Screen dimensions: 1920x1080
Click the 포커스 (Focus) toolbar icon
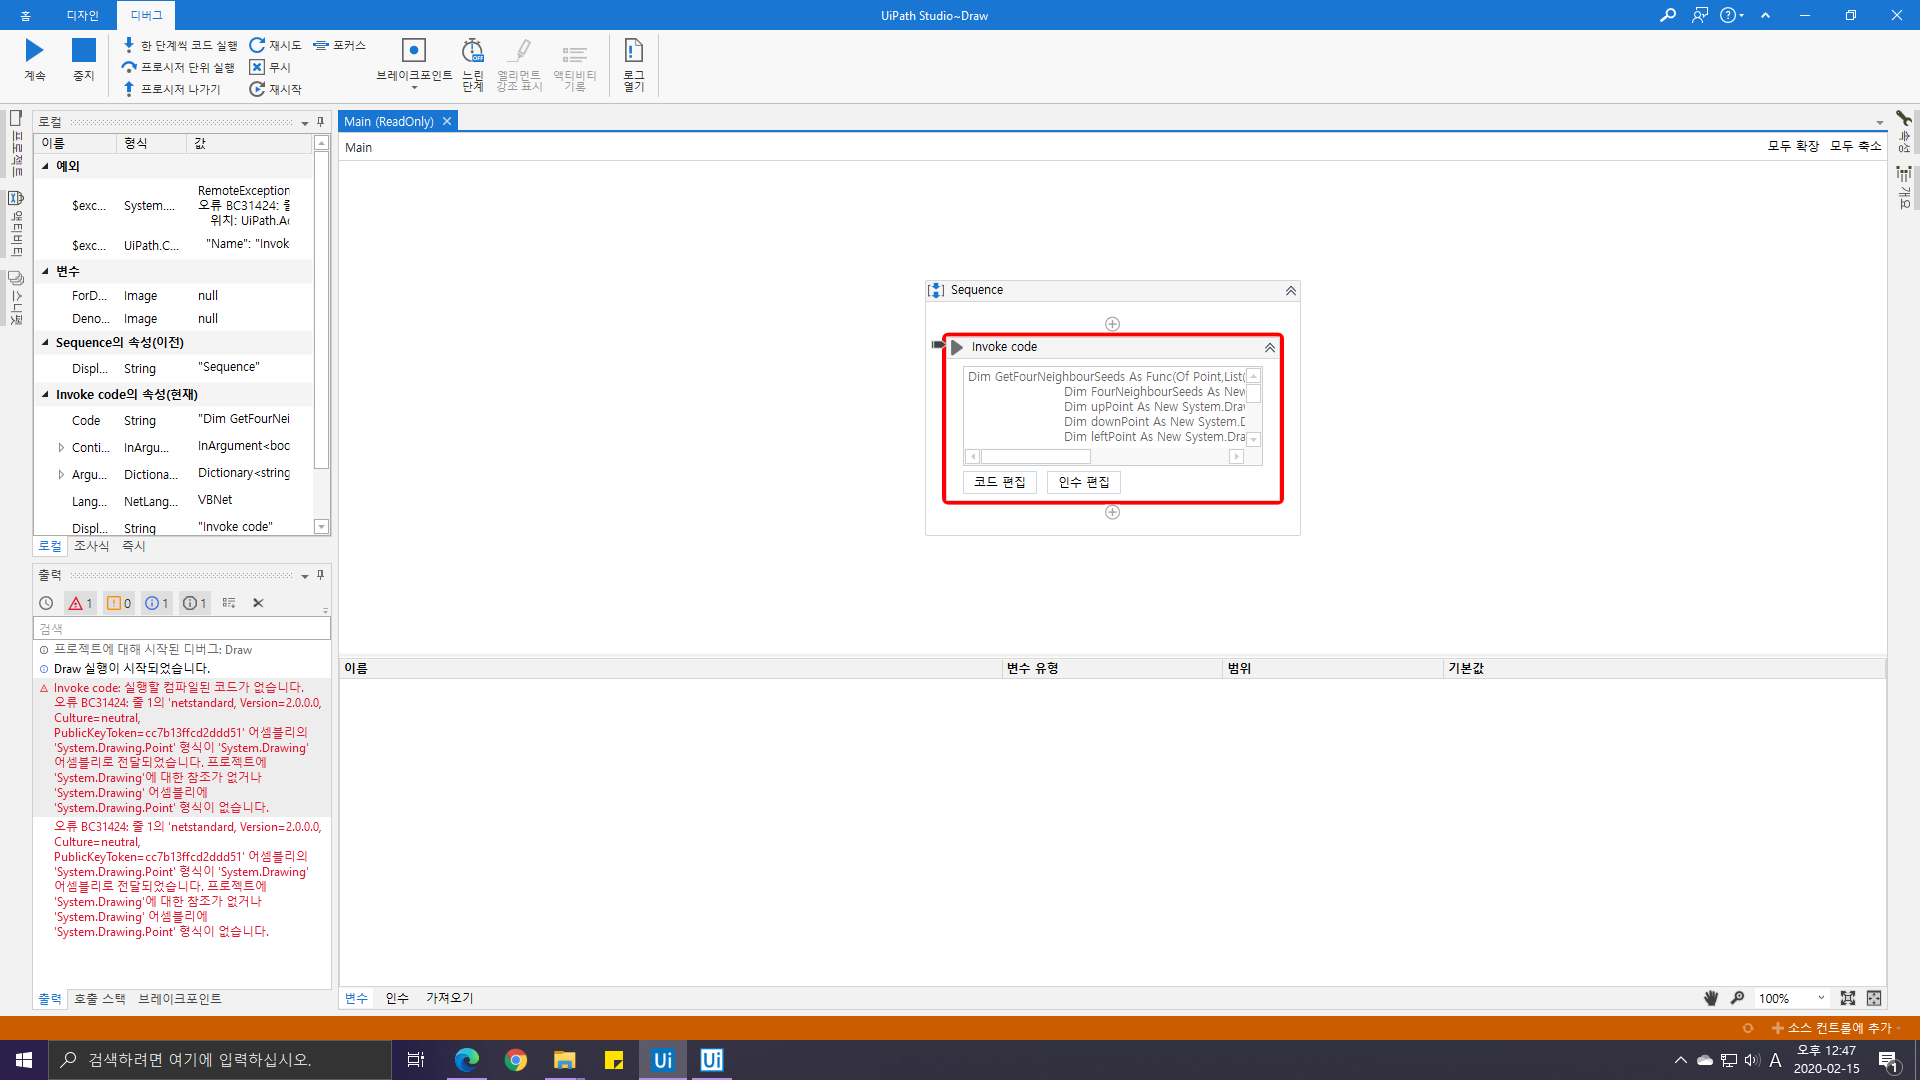point(321,45)
